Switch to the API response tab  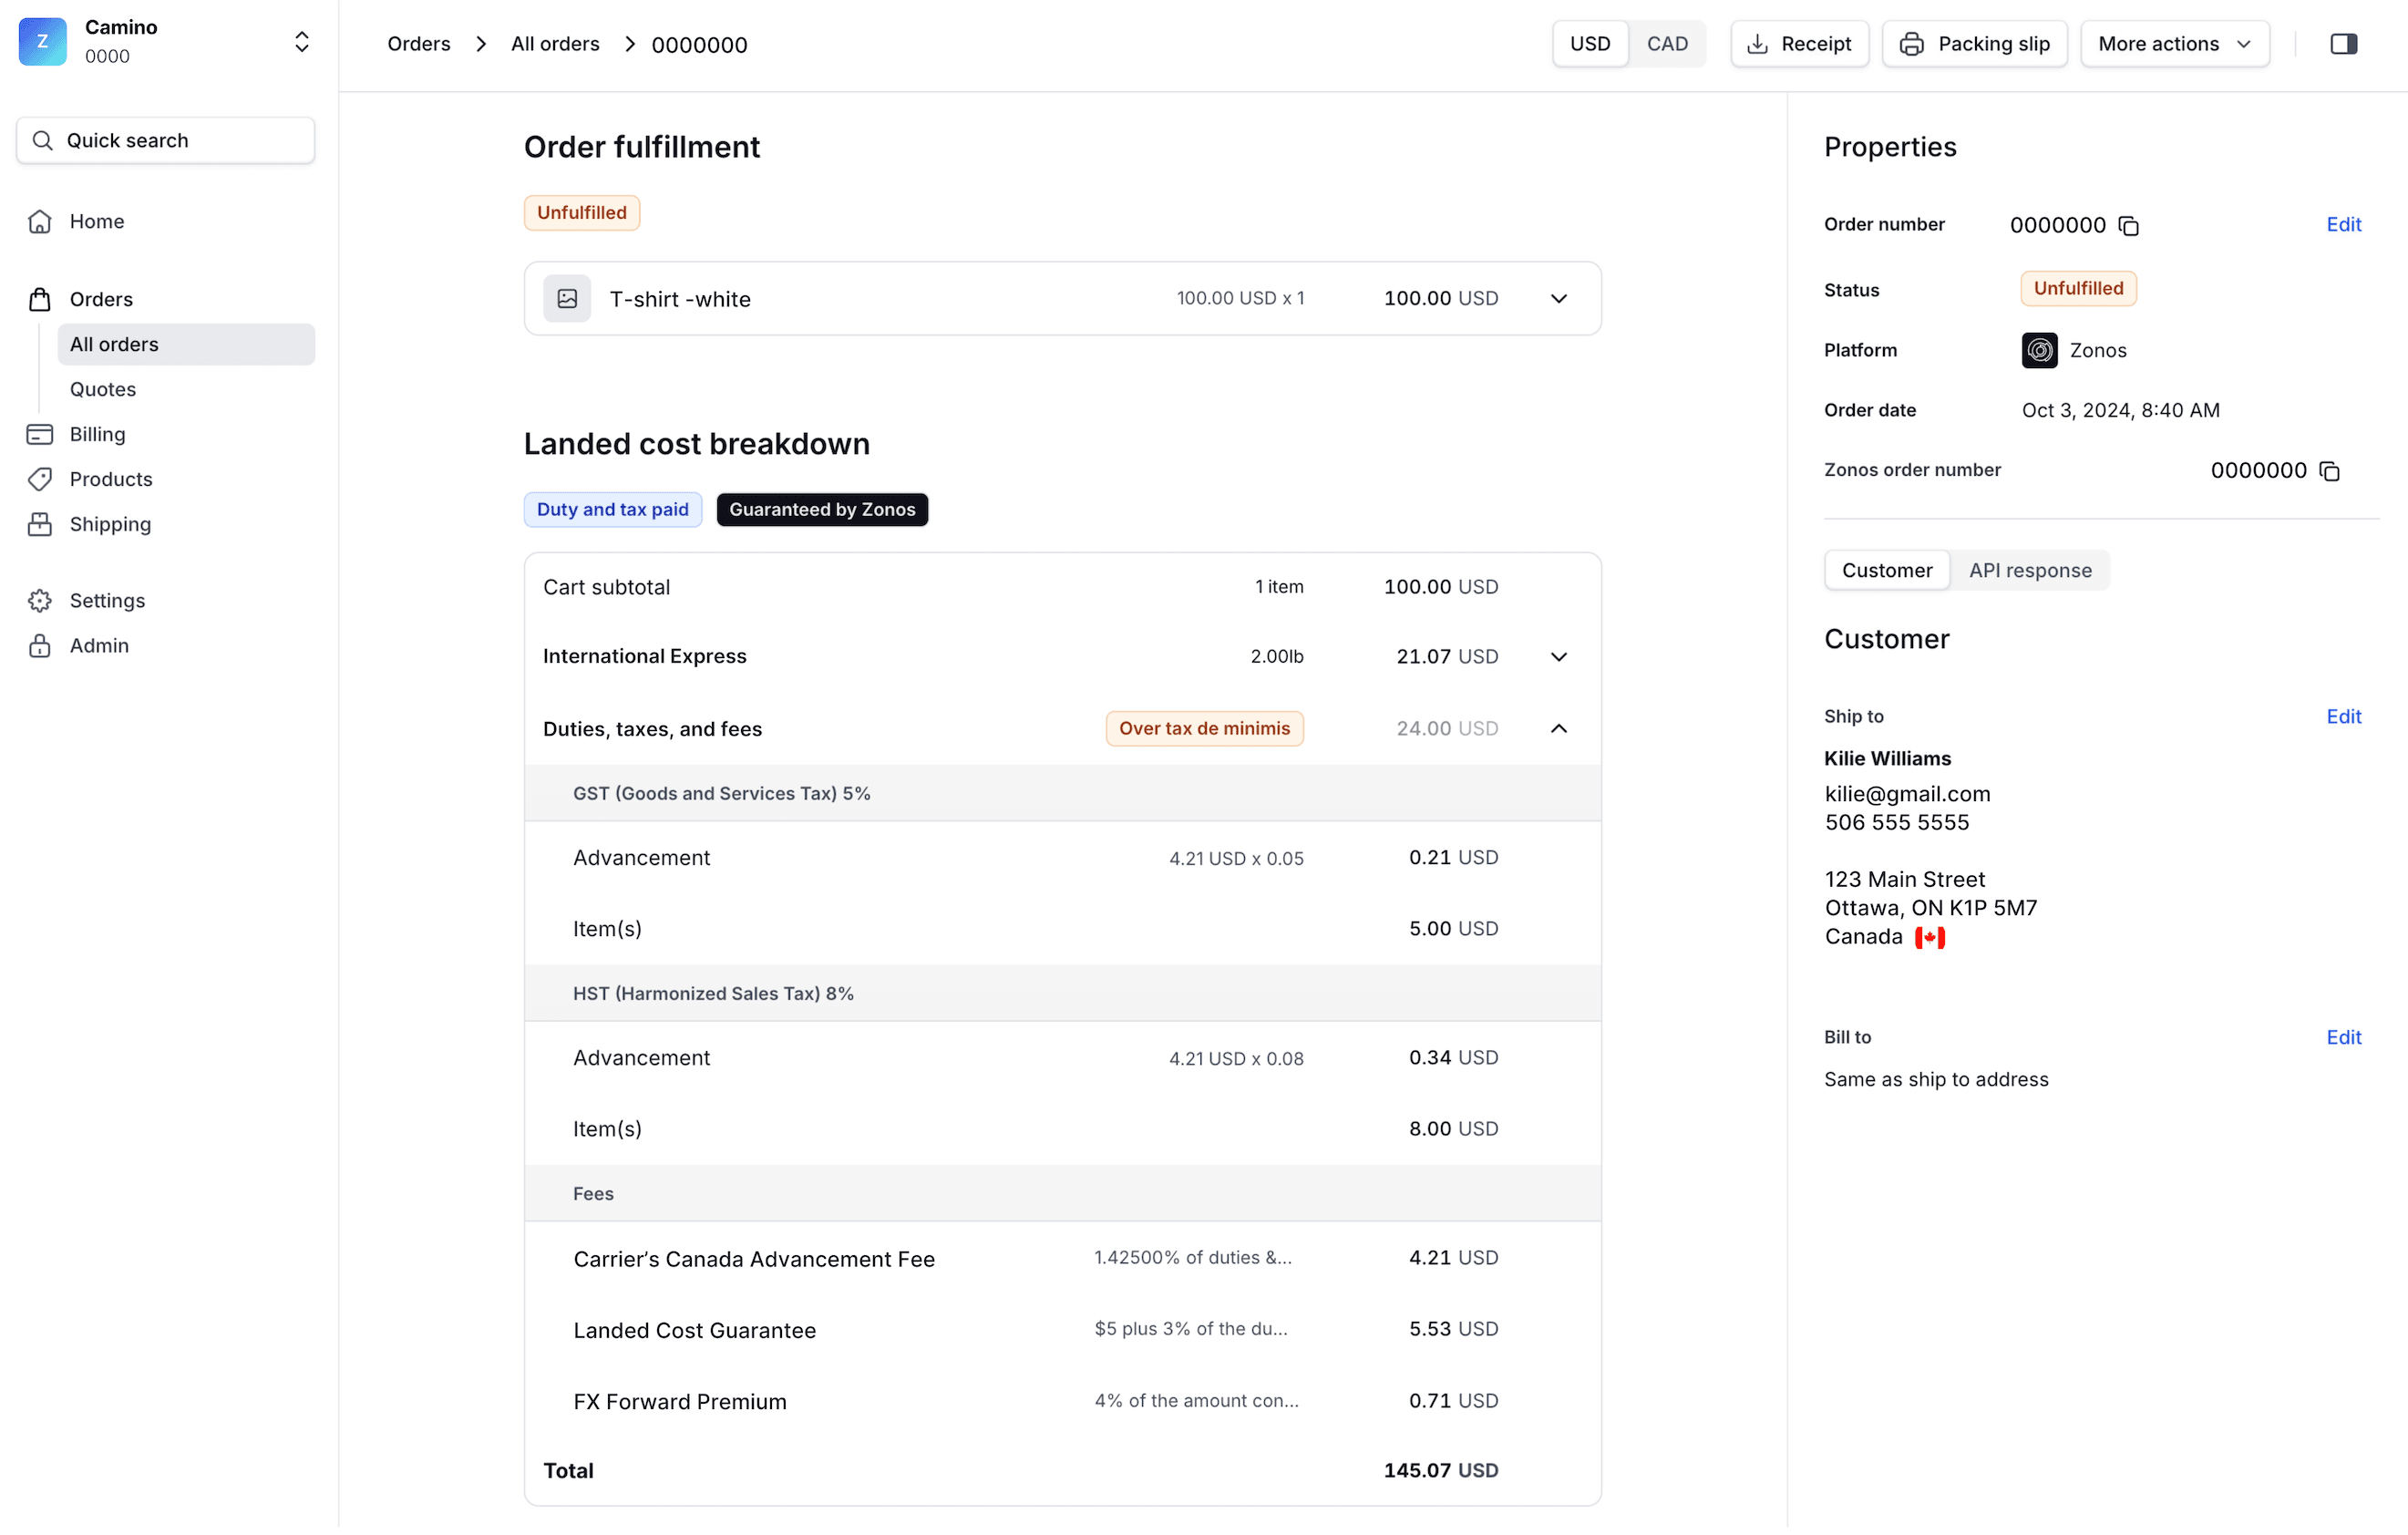tap(2032, 570)
